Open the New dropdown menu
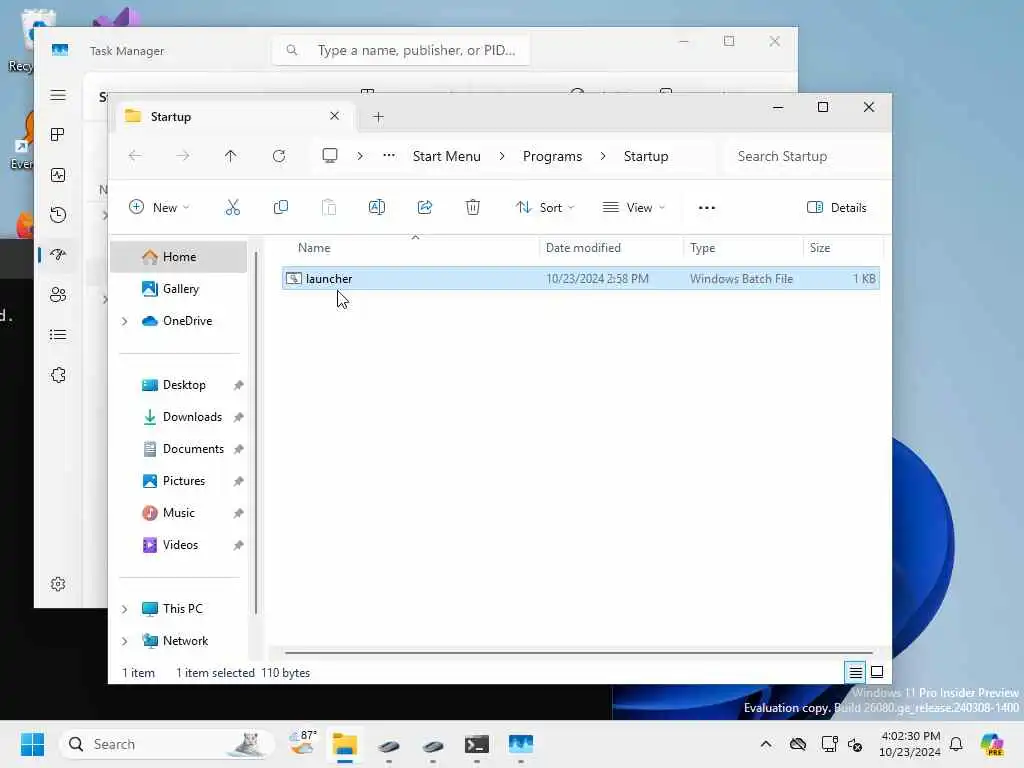This screenshot has width=1024, height=768. 159,208
